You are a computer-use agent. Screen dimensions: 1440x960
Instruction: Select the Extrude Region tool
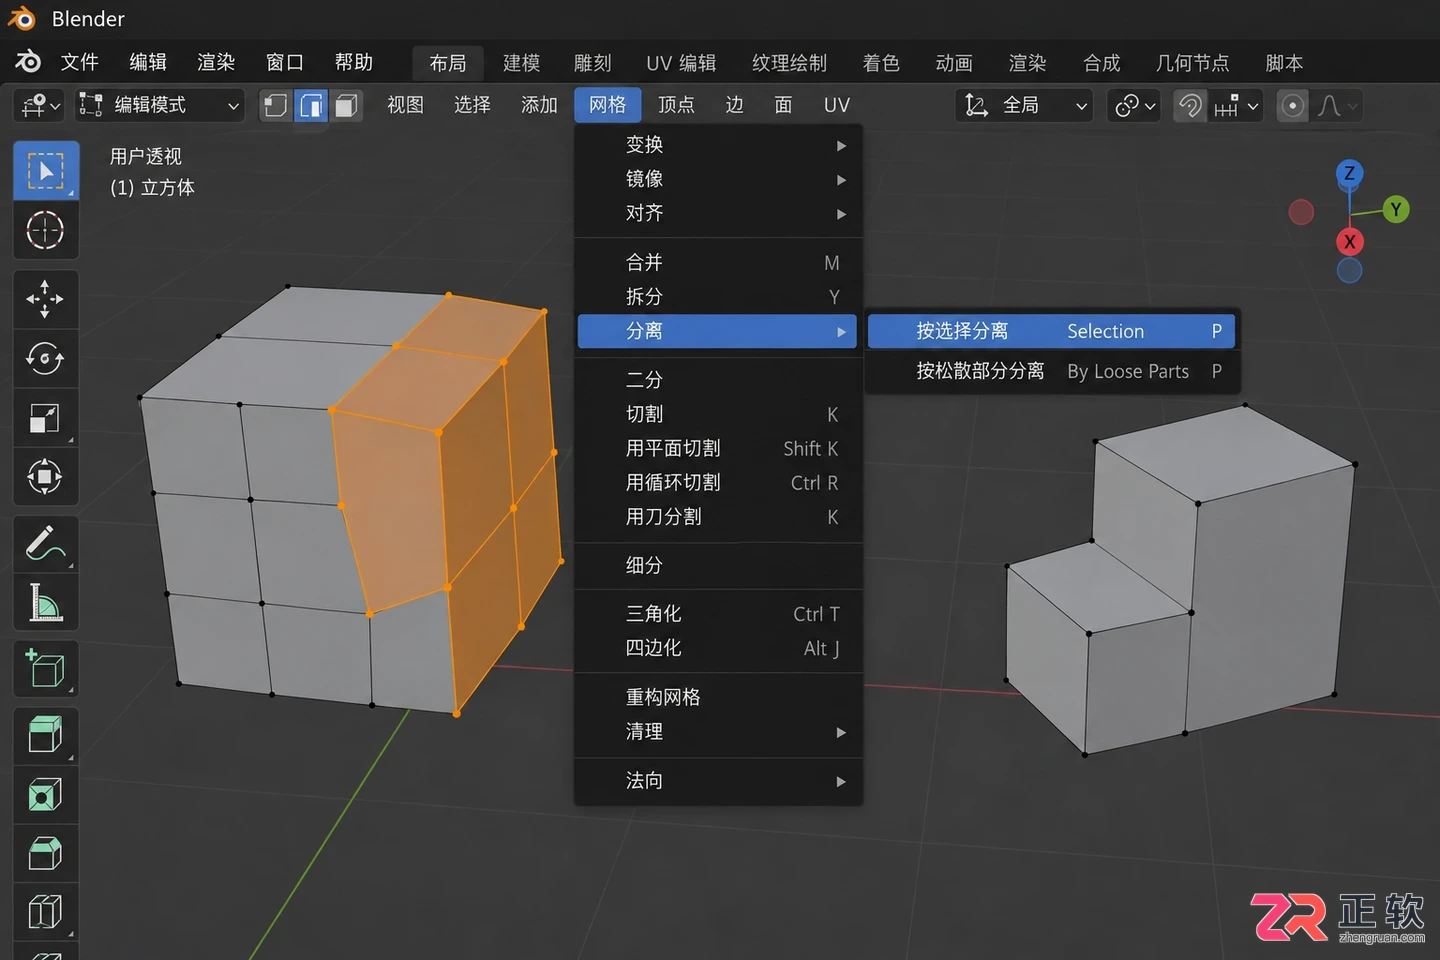(x=45, y=735)
